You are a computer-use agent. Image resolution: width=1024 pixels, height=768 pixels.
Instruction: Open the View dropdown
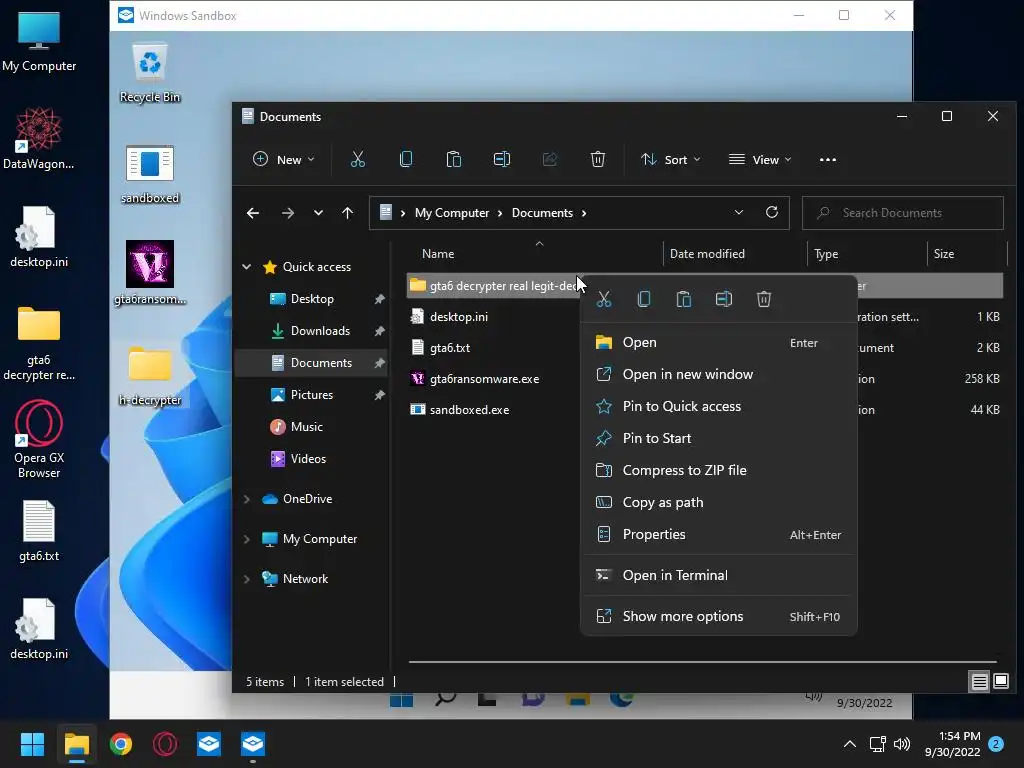(x=760, y=159)
